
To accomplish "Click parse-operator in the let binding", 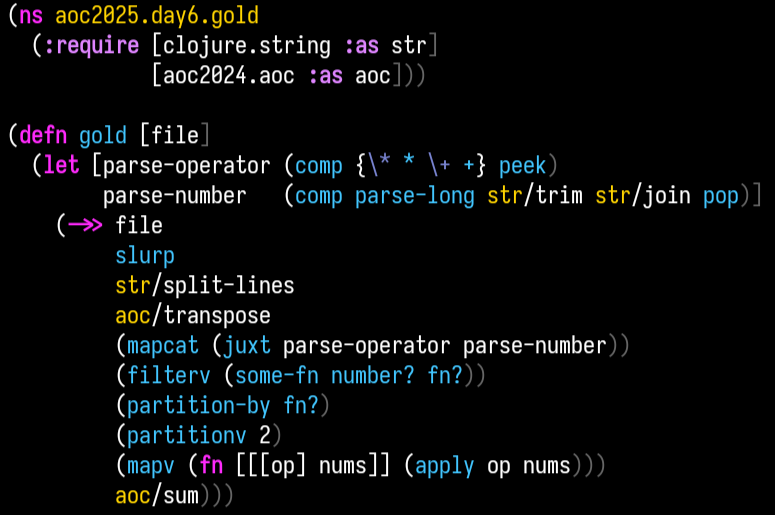I will 187,166.
